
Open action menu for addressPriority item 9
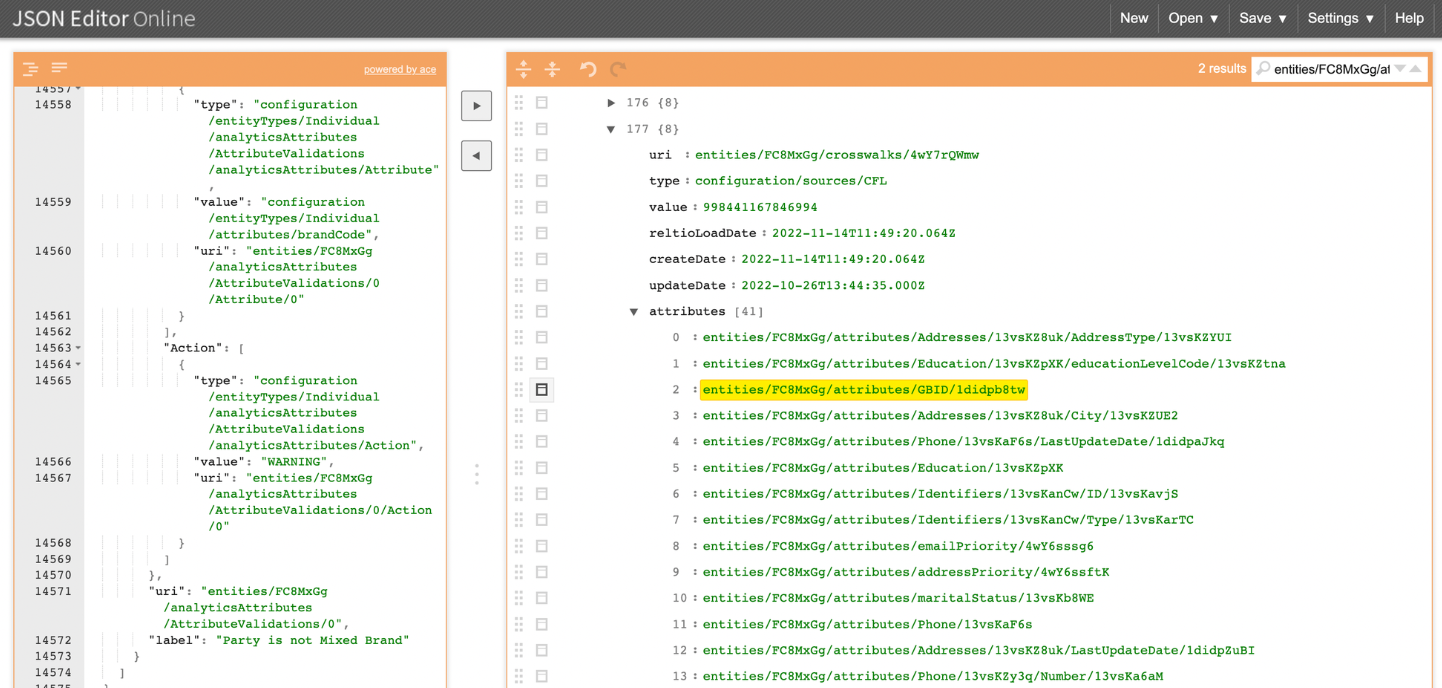coord(542,572)
